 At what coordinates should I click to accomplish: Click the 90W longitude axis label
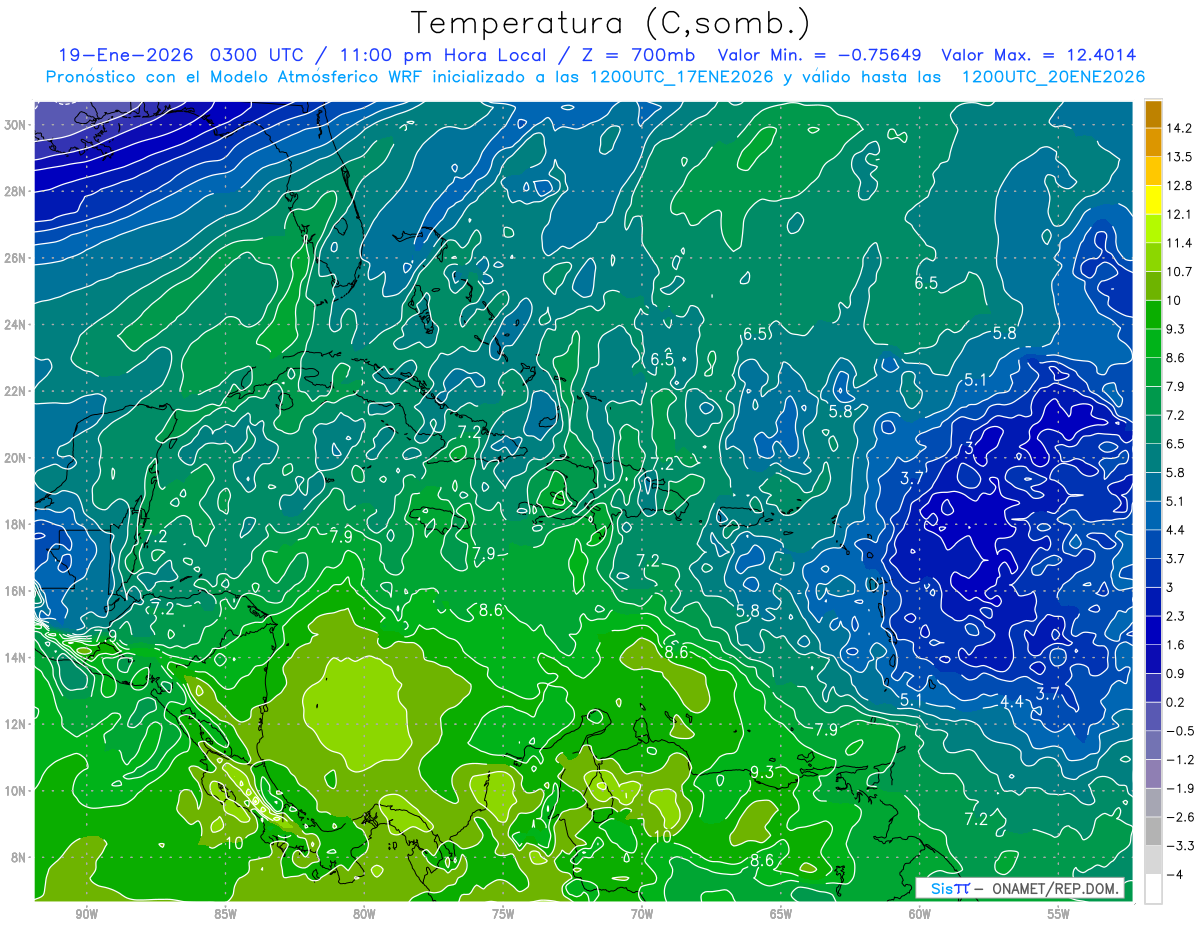[86, 914]
